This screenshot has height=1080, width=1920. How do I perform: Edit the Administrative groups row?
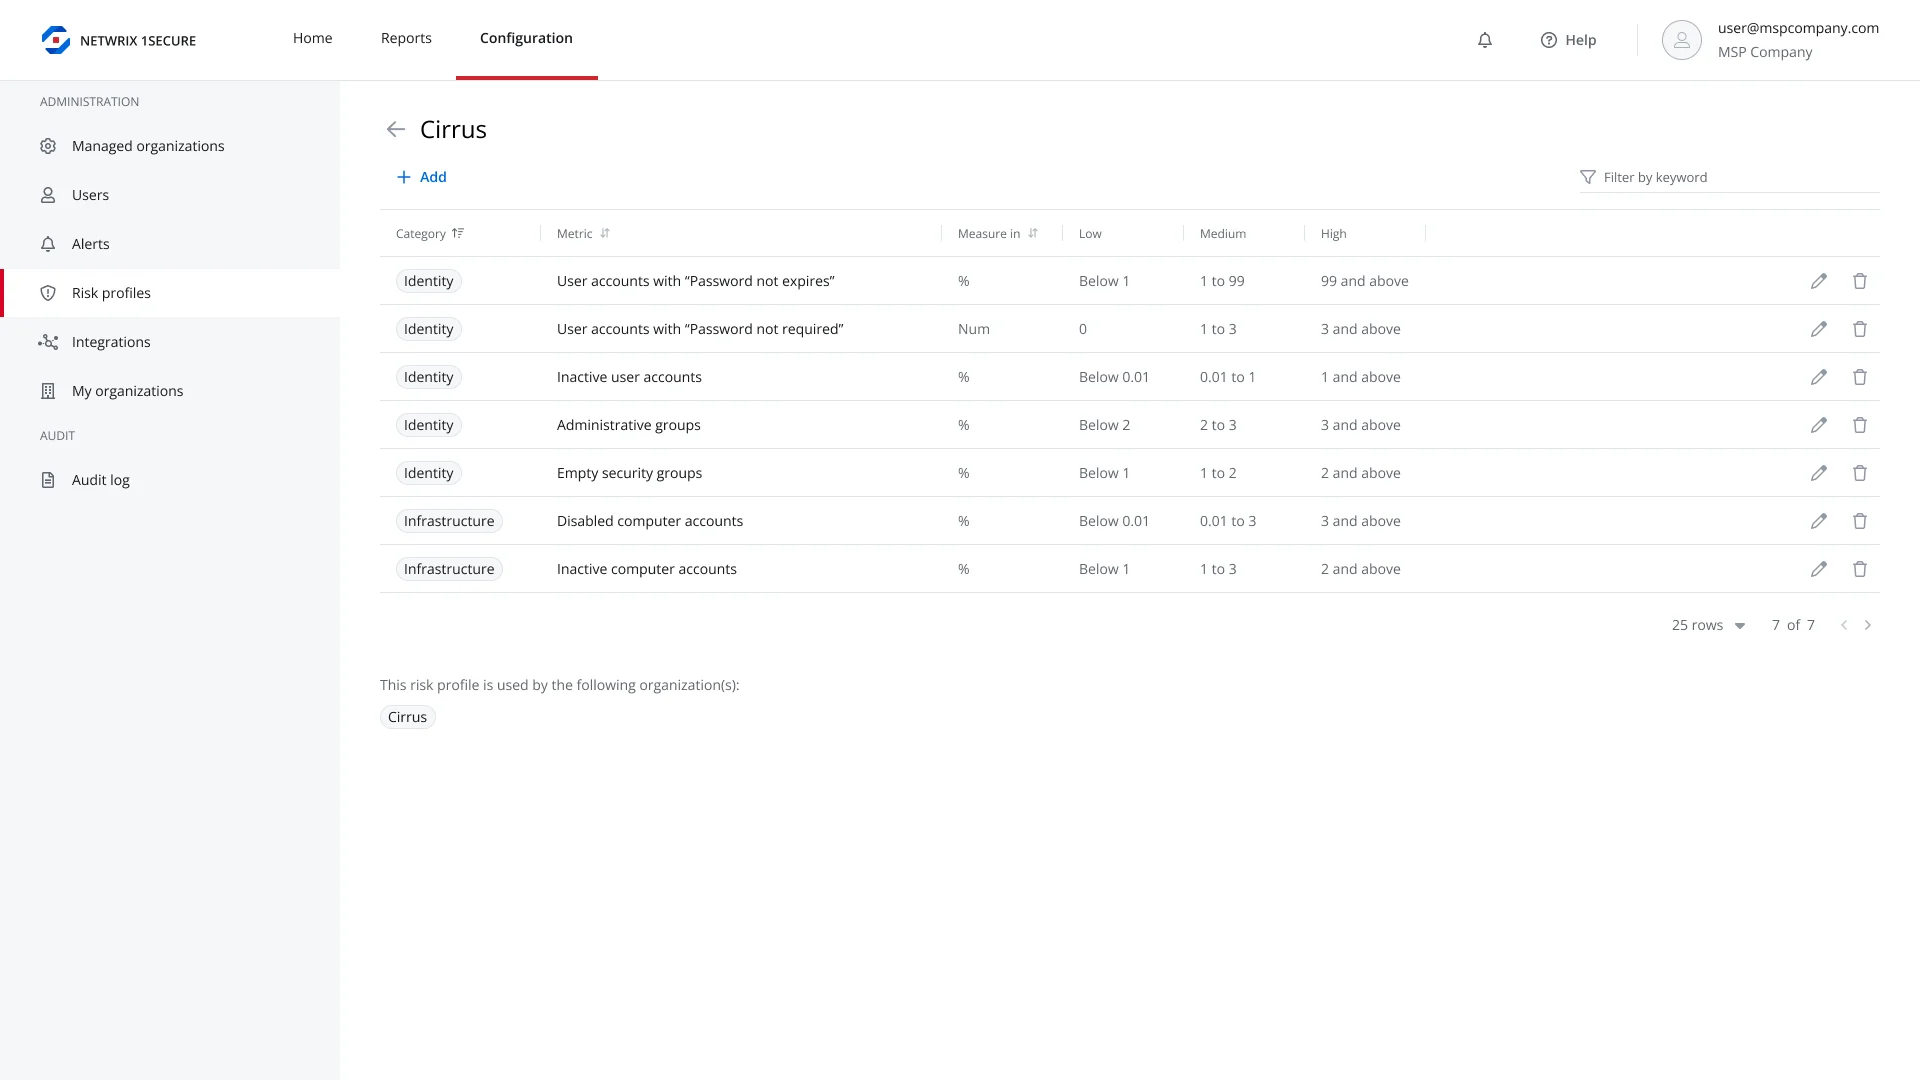tap(1819, 425)
